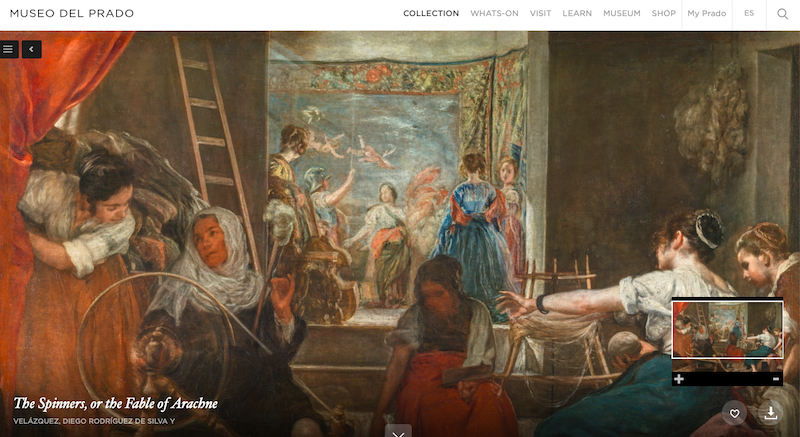Click The Spinners painting title
This screenshot has height=437, width=800.
(115, 403)
